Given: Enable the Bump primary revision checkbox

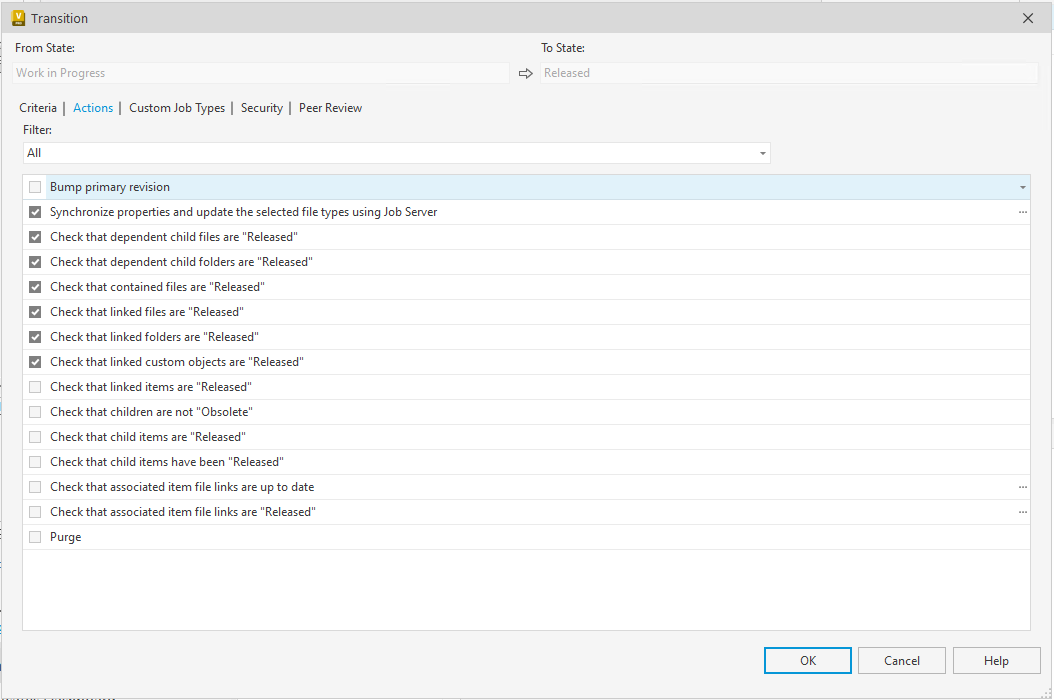Looking at the screenshot, I should click(x=35, y=187).
